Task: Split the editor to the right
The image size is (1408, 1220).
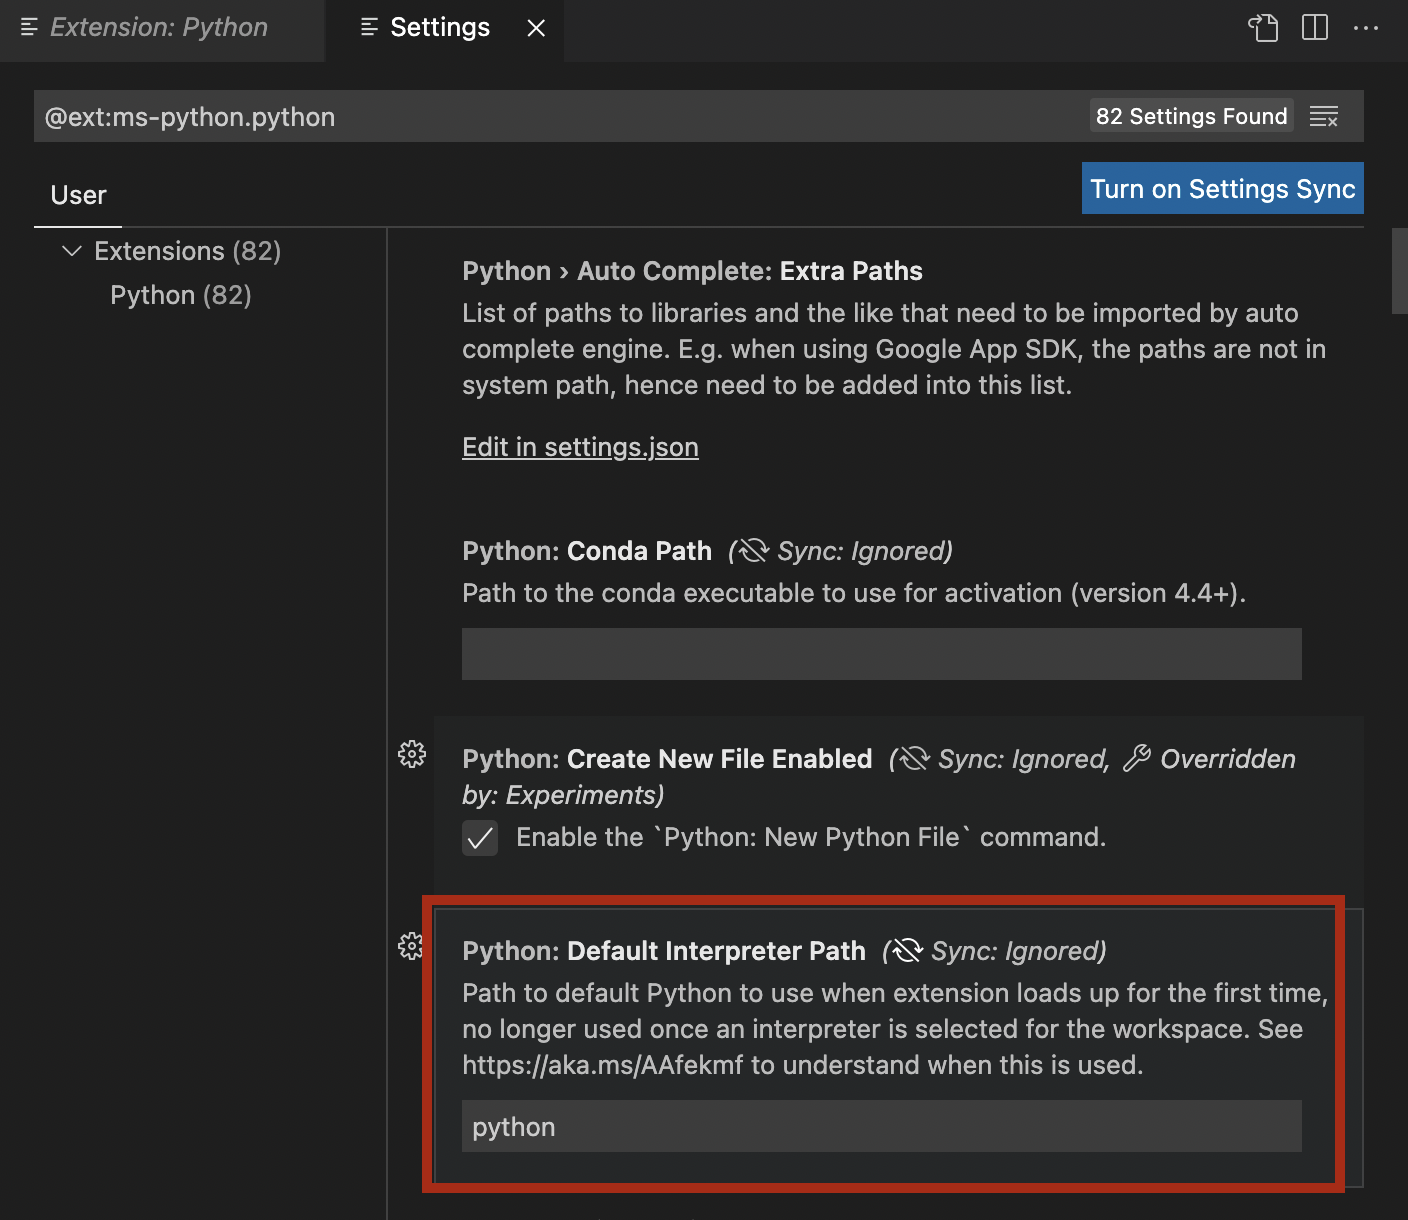Action: click(1315, 27)
